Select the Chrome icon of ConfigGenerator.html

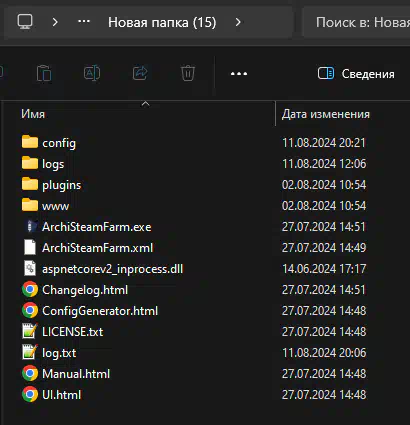tap(30, 311)
